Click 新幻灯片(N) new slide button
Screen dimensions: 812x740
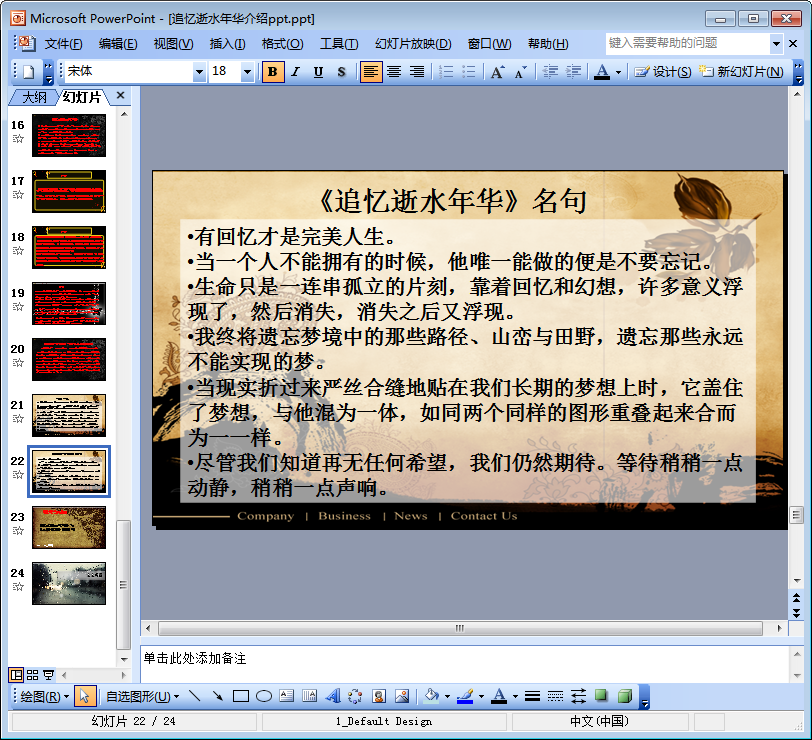click(x=741, y=71)
